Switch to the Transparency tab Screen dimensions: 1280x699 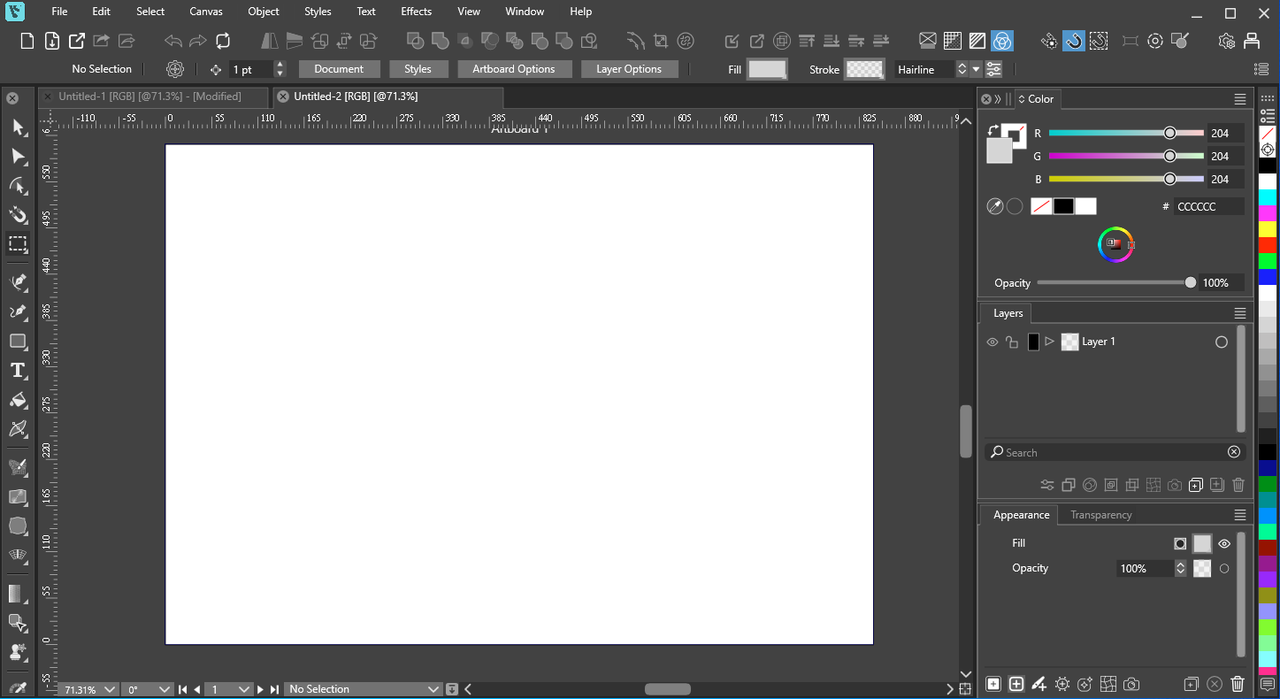(1101, 515)
